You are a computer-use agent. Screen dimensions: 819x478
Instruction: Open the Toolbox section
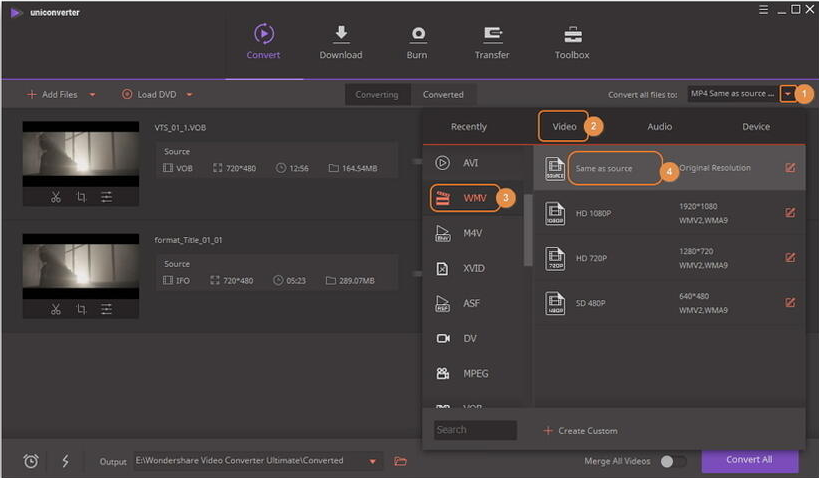pos(572,35)
